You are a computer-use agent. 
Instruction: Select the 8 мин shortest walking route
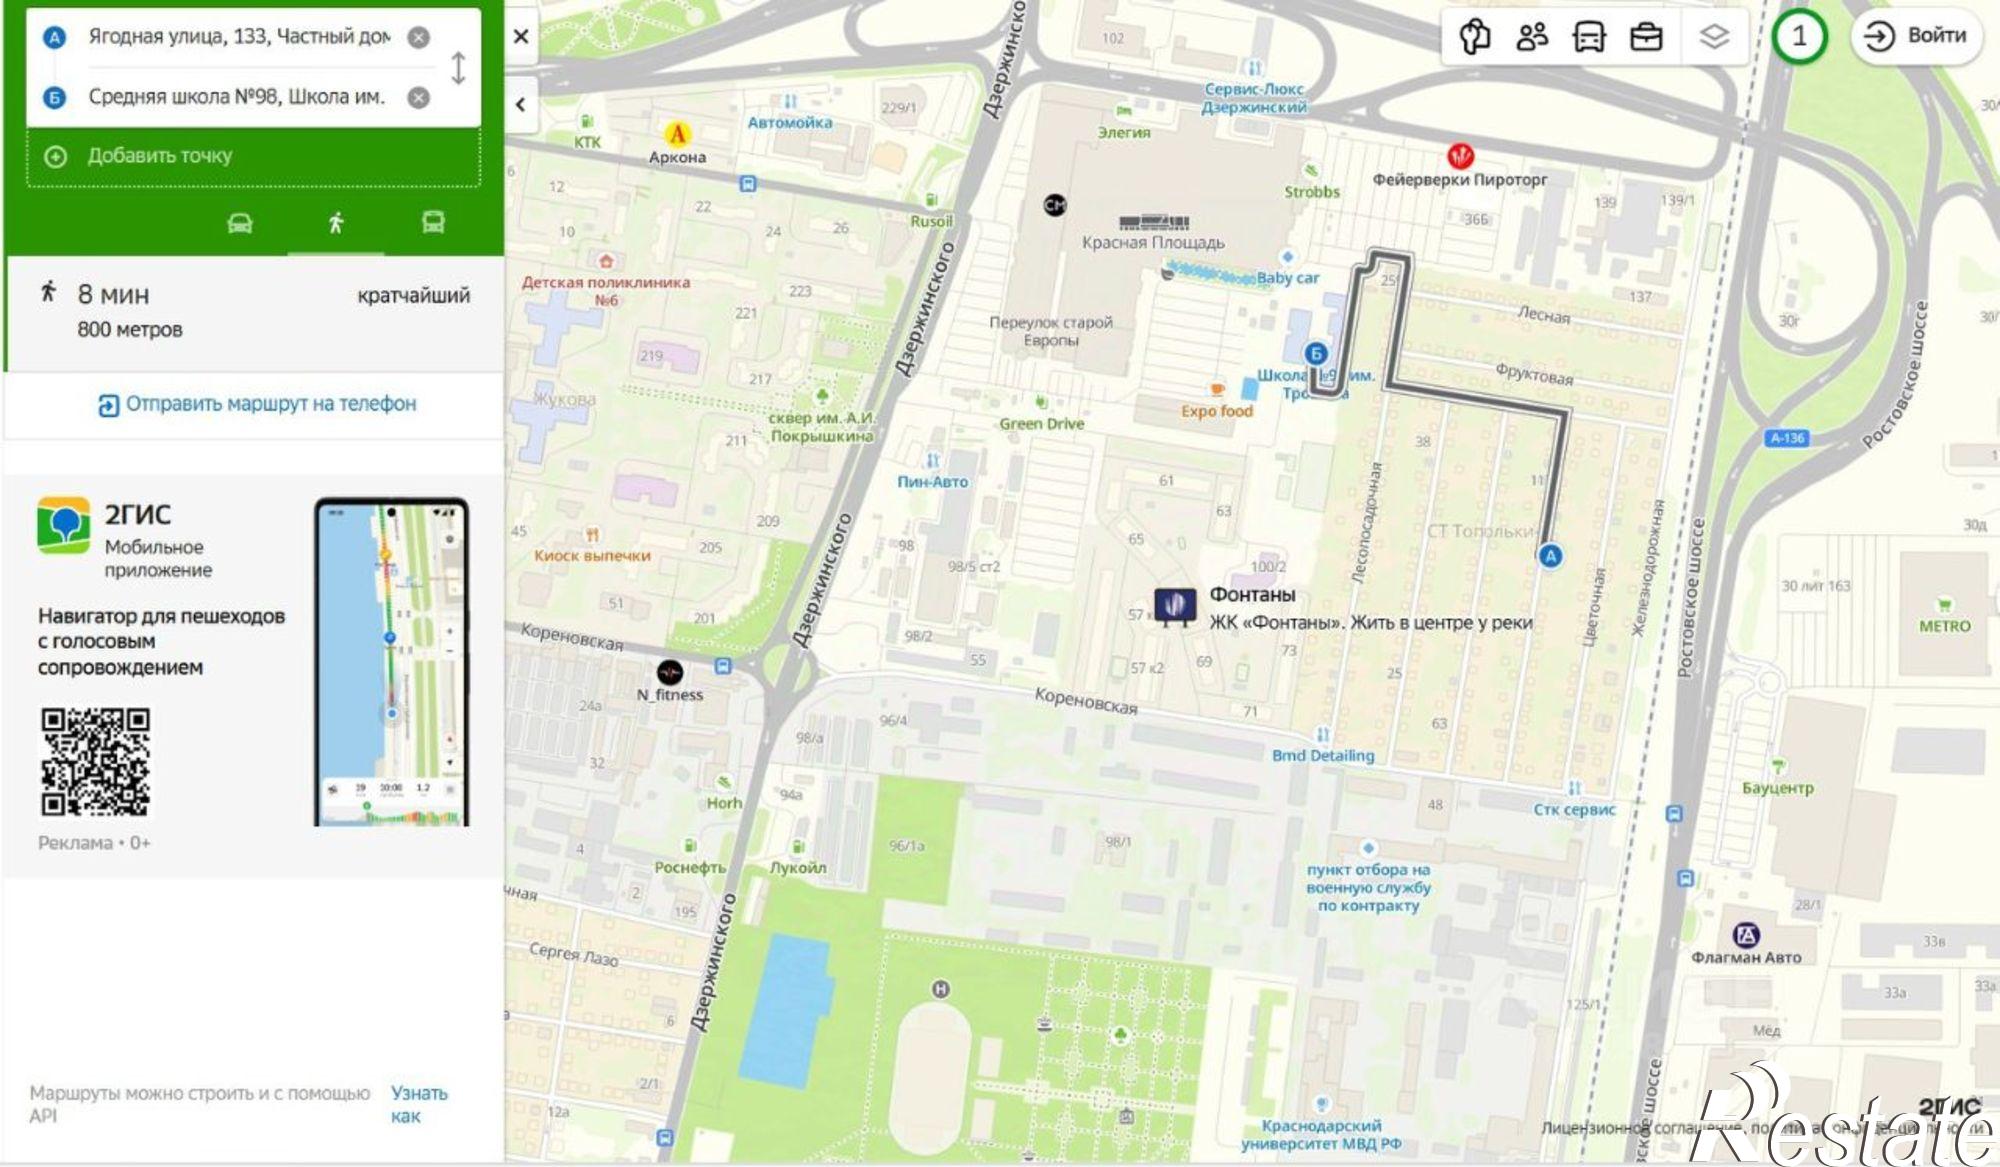[x=254, y=312]
